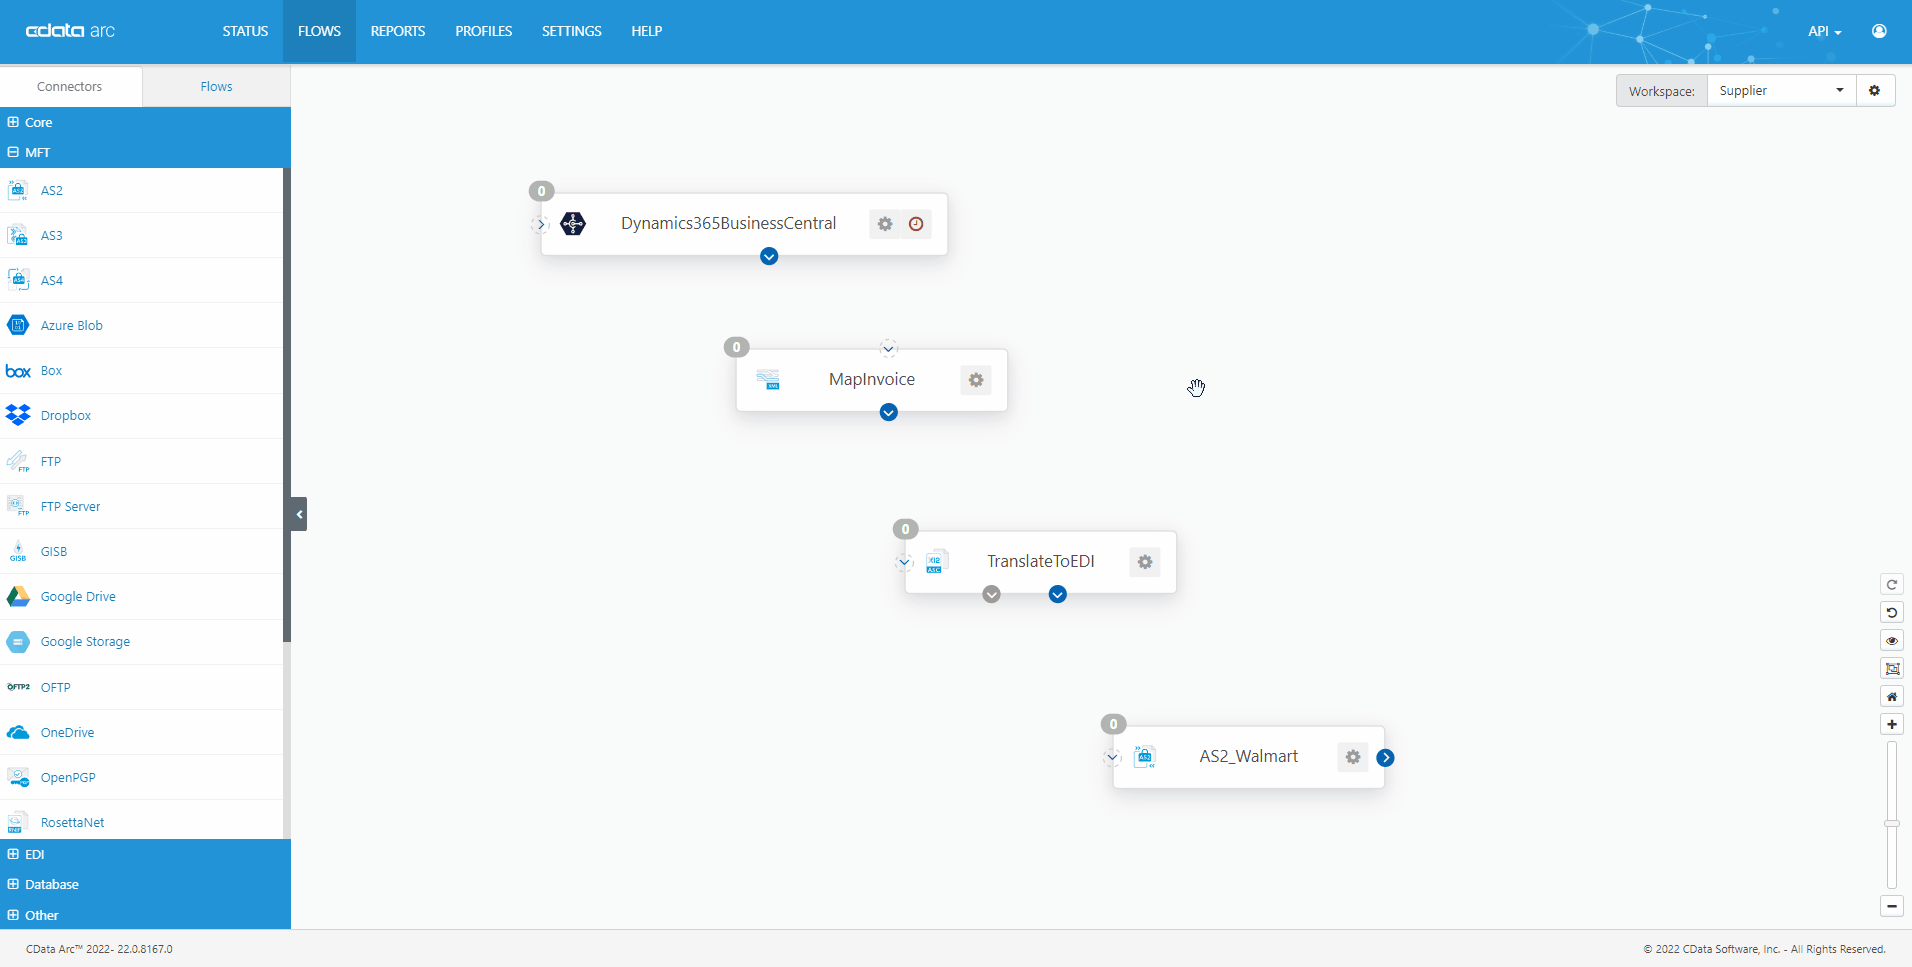Viewport: 1912px width, 967px height.
Task: Click the right output arrow of AS2_Walmart
Action: point(1386,757)
